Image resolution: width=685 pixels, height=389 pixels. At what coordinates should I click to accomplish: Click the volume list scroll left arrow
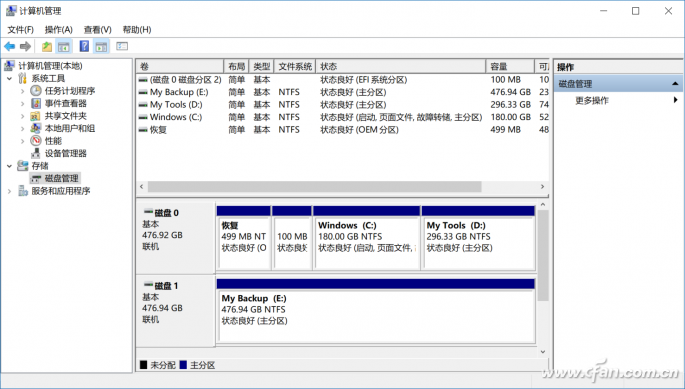142,187
